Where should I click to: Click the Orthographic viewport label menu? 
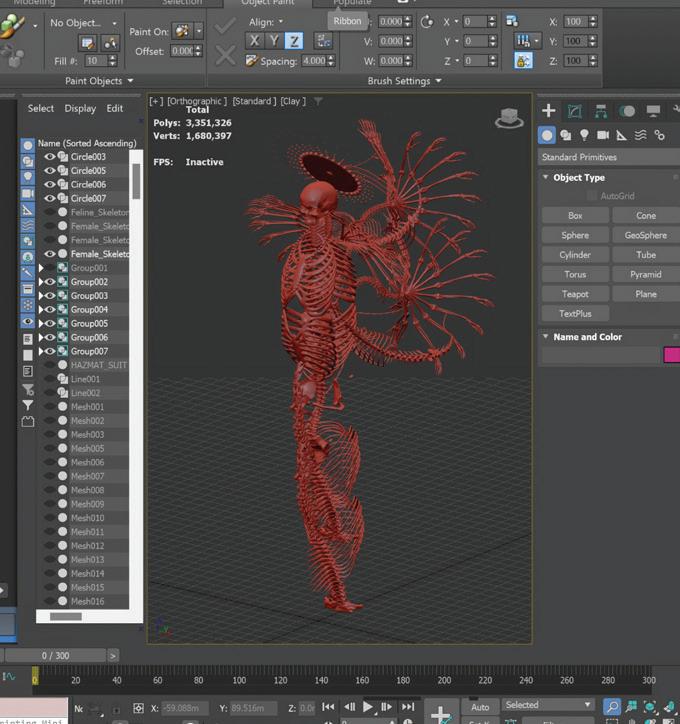click(x=196, y=101)
